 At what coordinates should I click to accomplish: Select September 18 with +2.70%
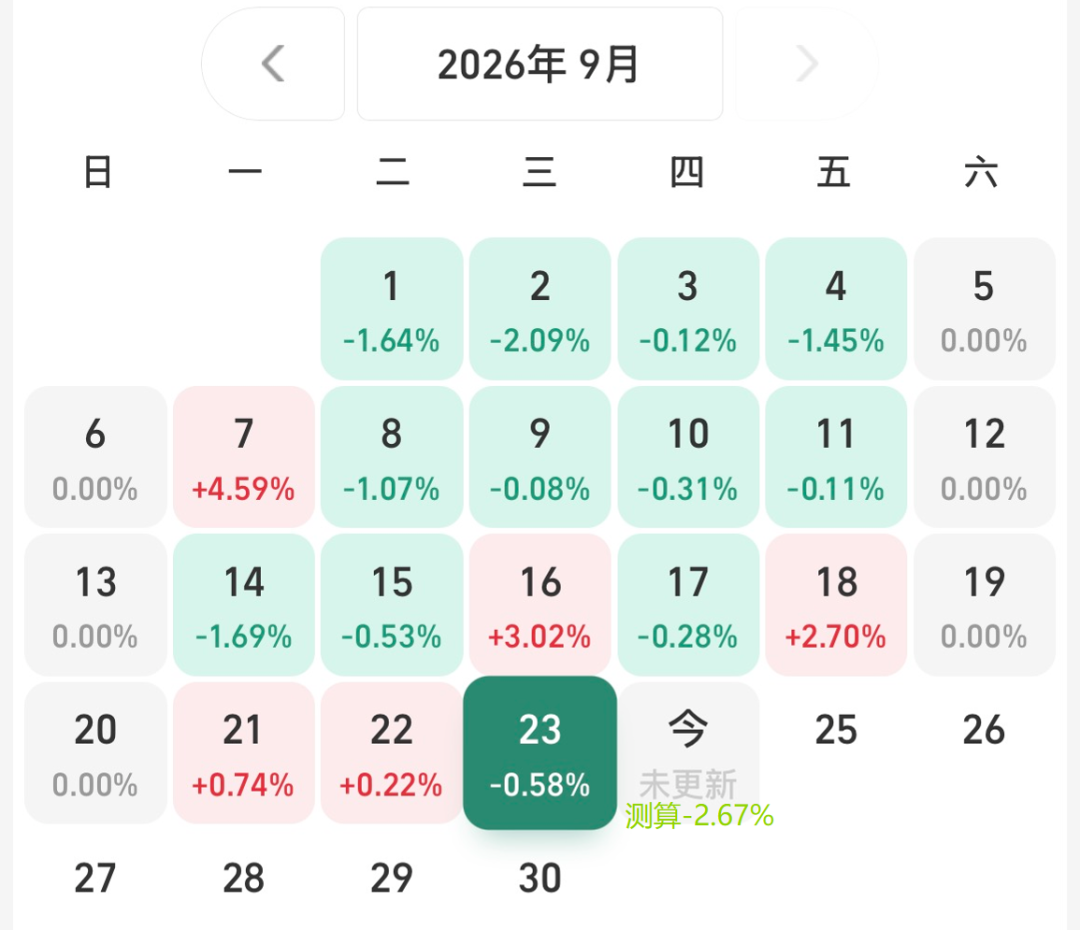[x=836, y=605]
